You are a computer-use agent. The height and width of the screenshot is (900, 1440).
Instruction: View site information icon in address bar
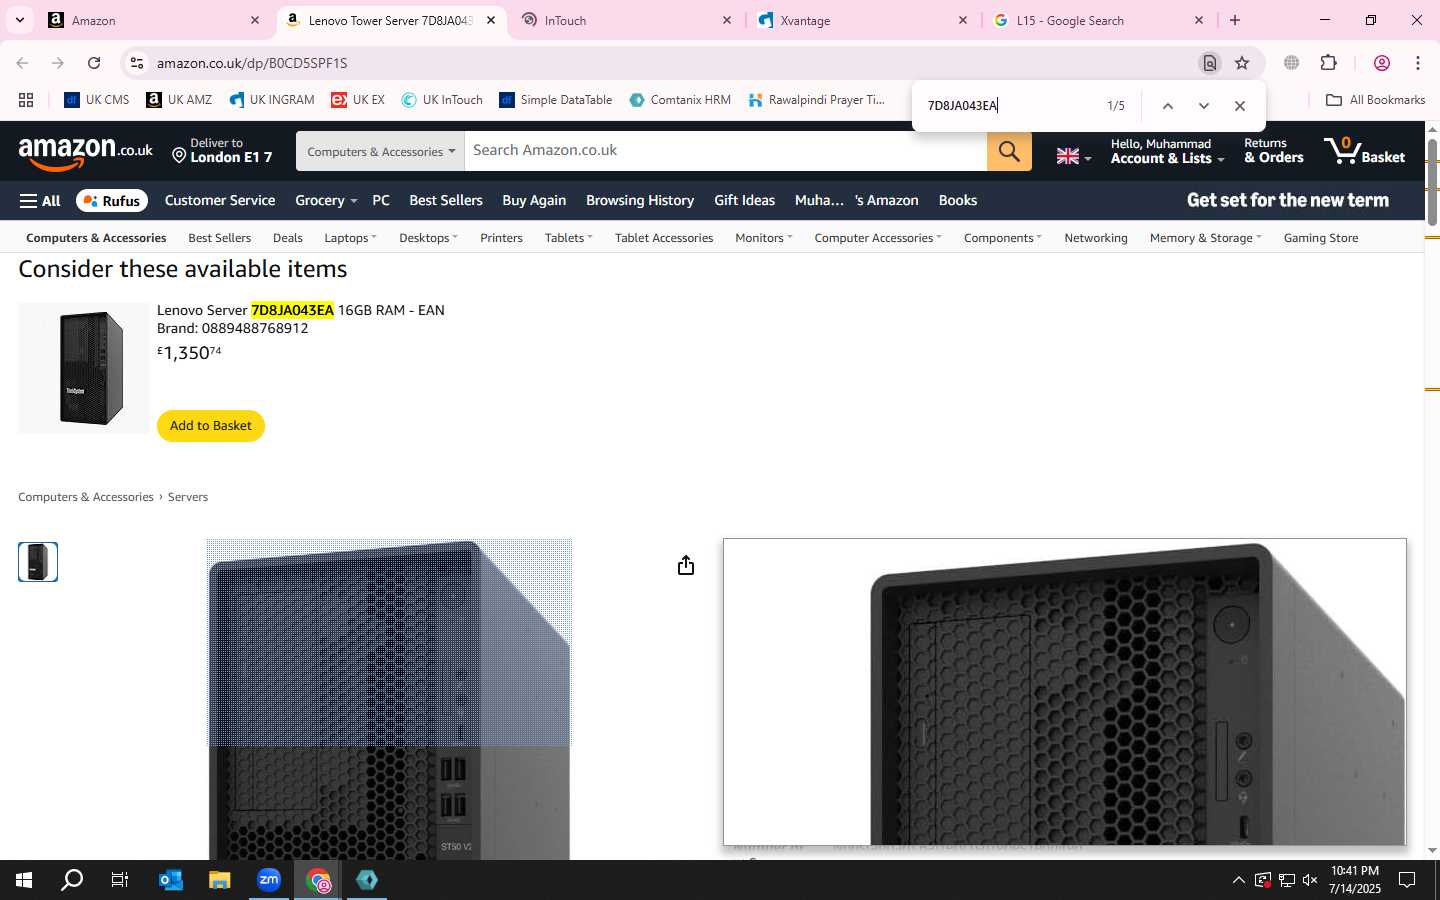(x=137, y=63)
